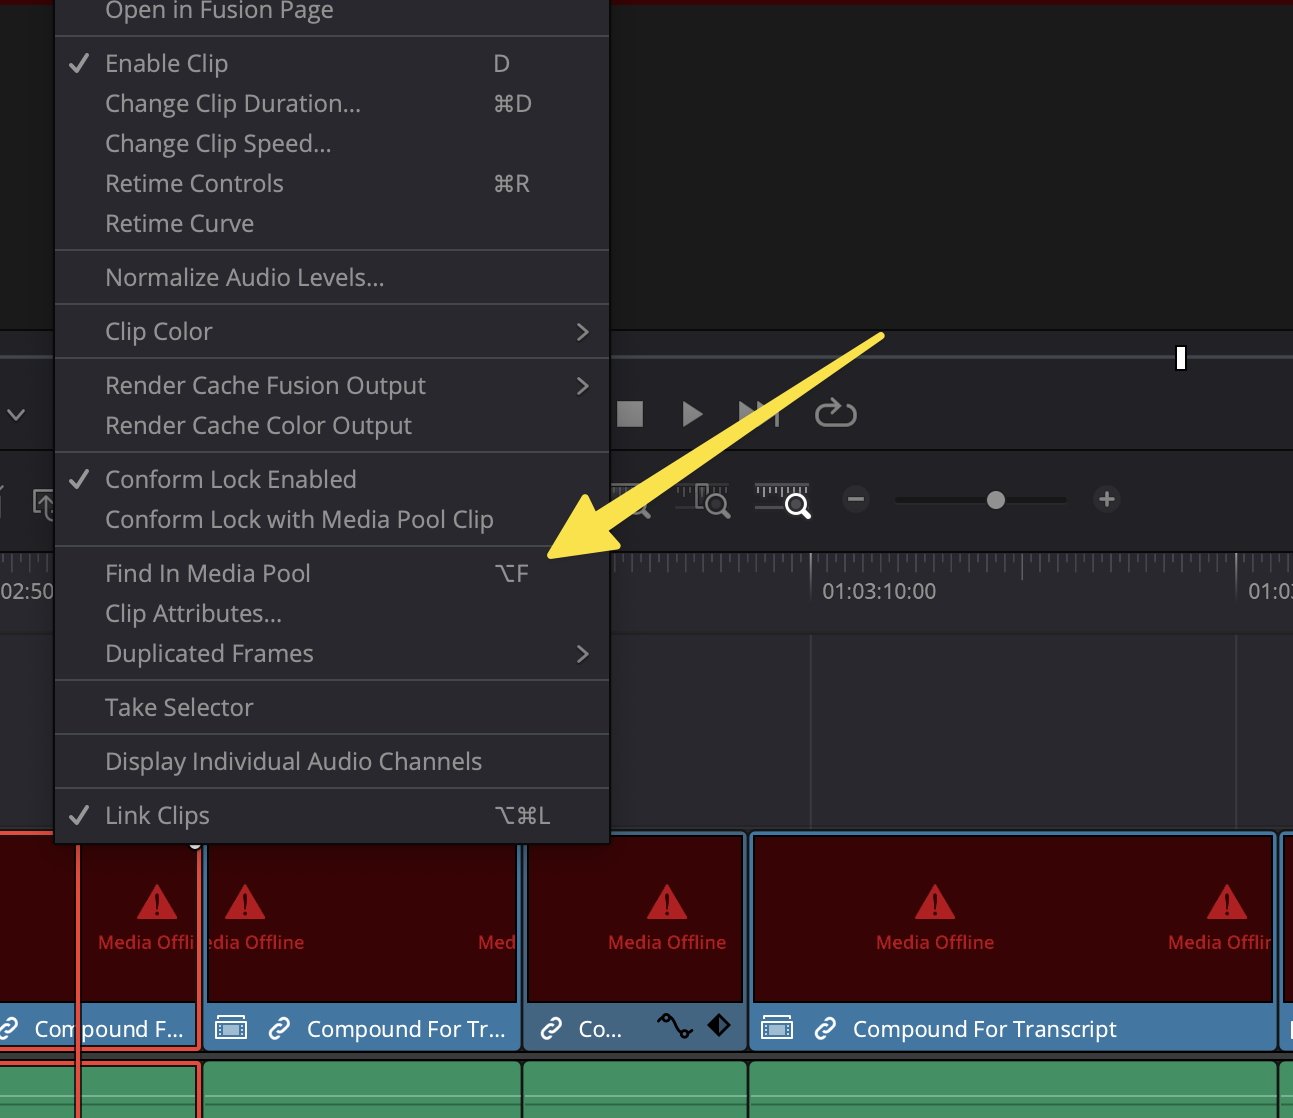Viewport: 1293px width, 1118px height.
Task: Select the Custom Zoom timeline icon
Action: point(783,500)
